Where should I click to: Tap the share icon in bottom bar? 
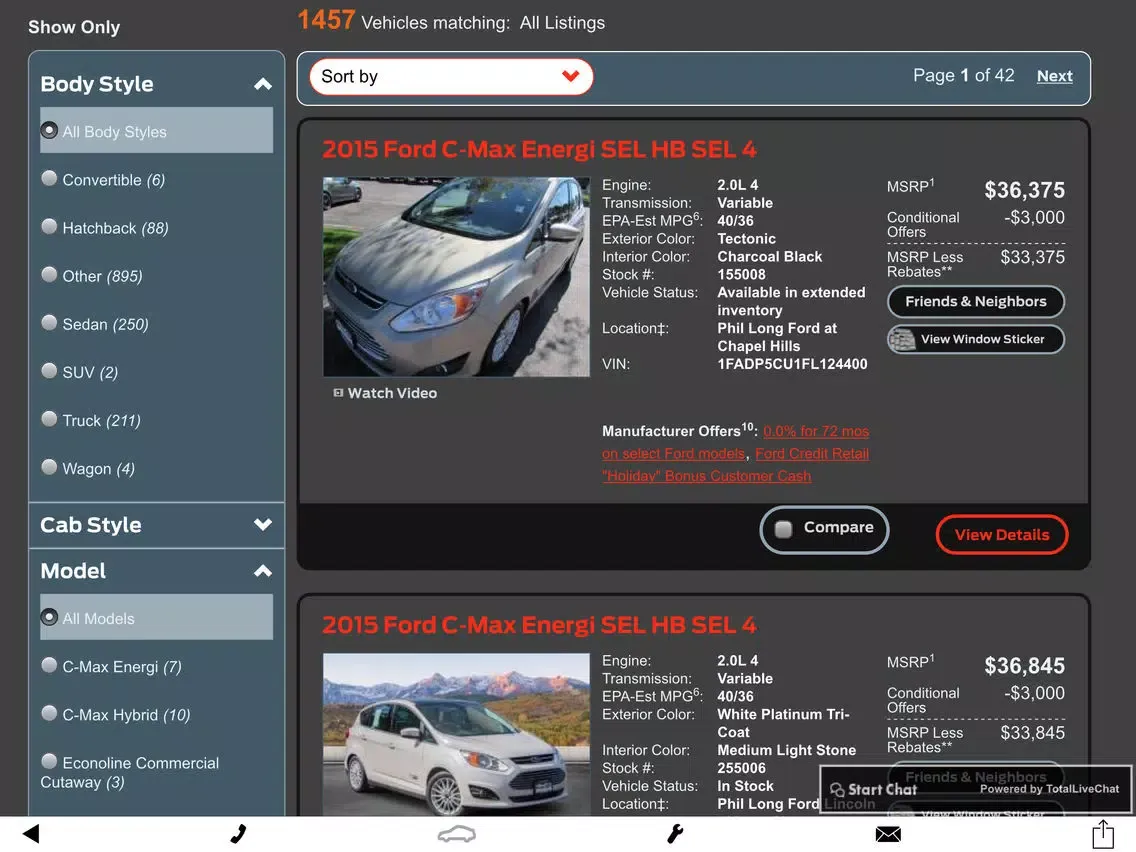[1103, 834]
